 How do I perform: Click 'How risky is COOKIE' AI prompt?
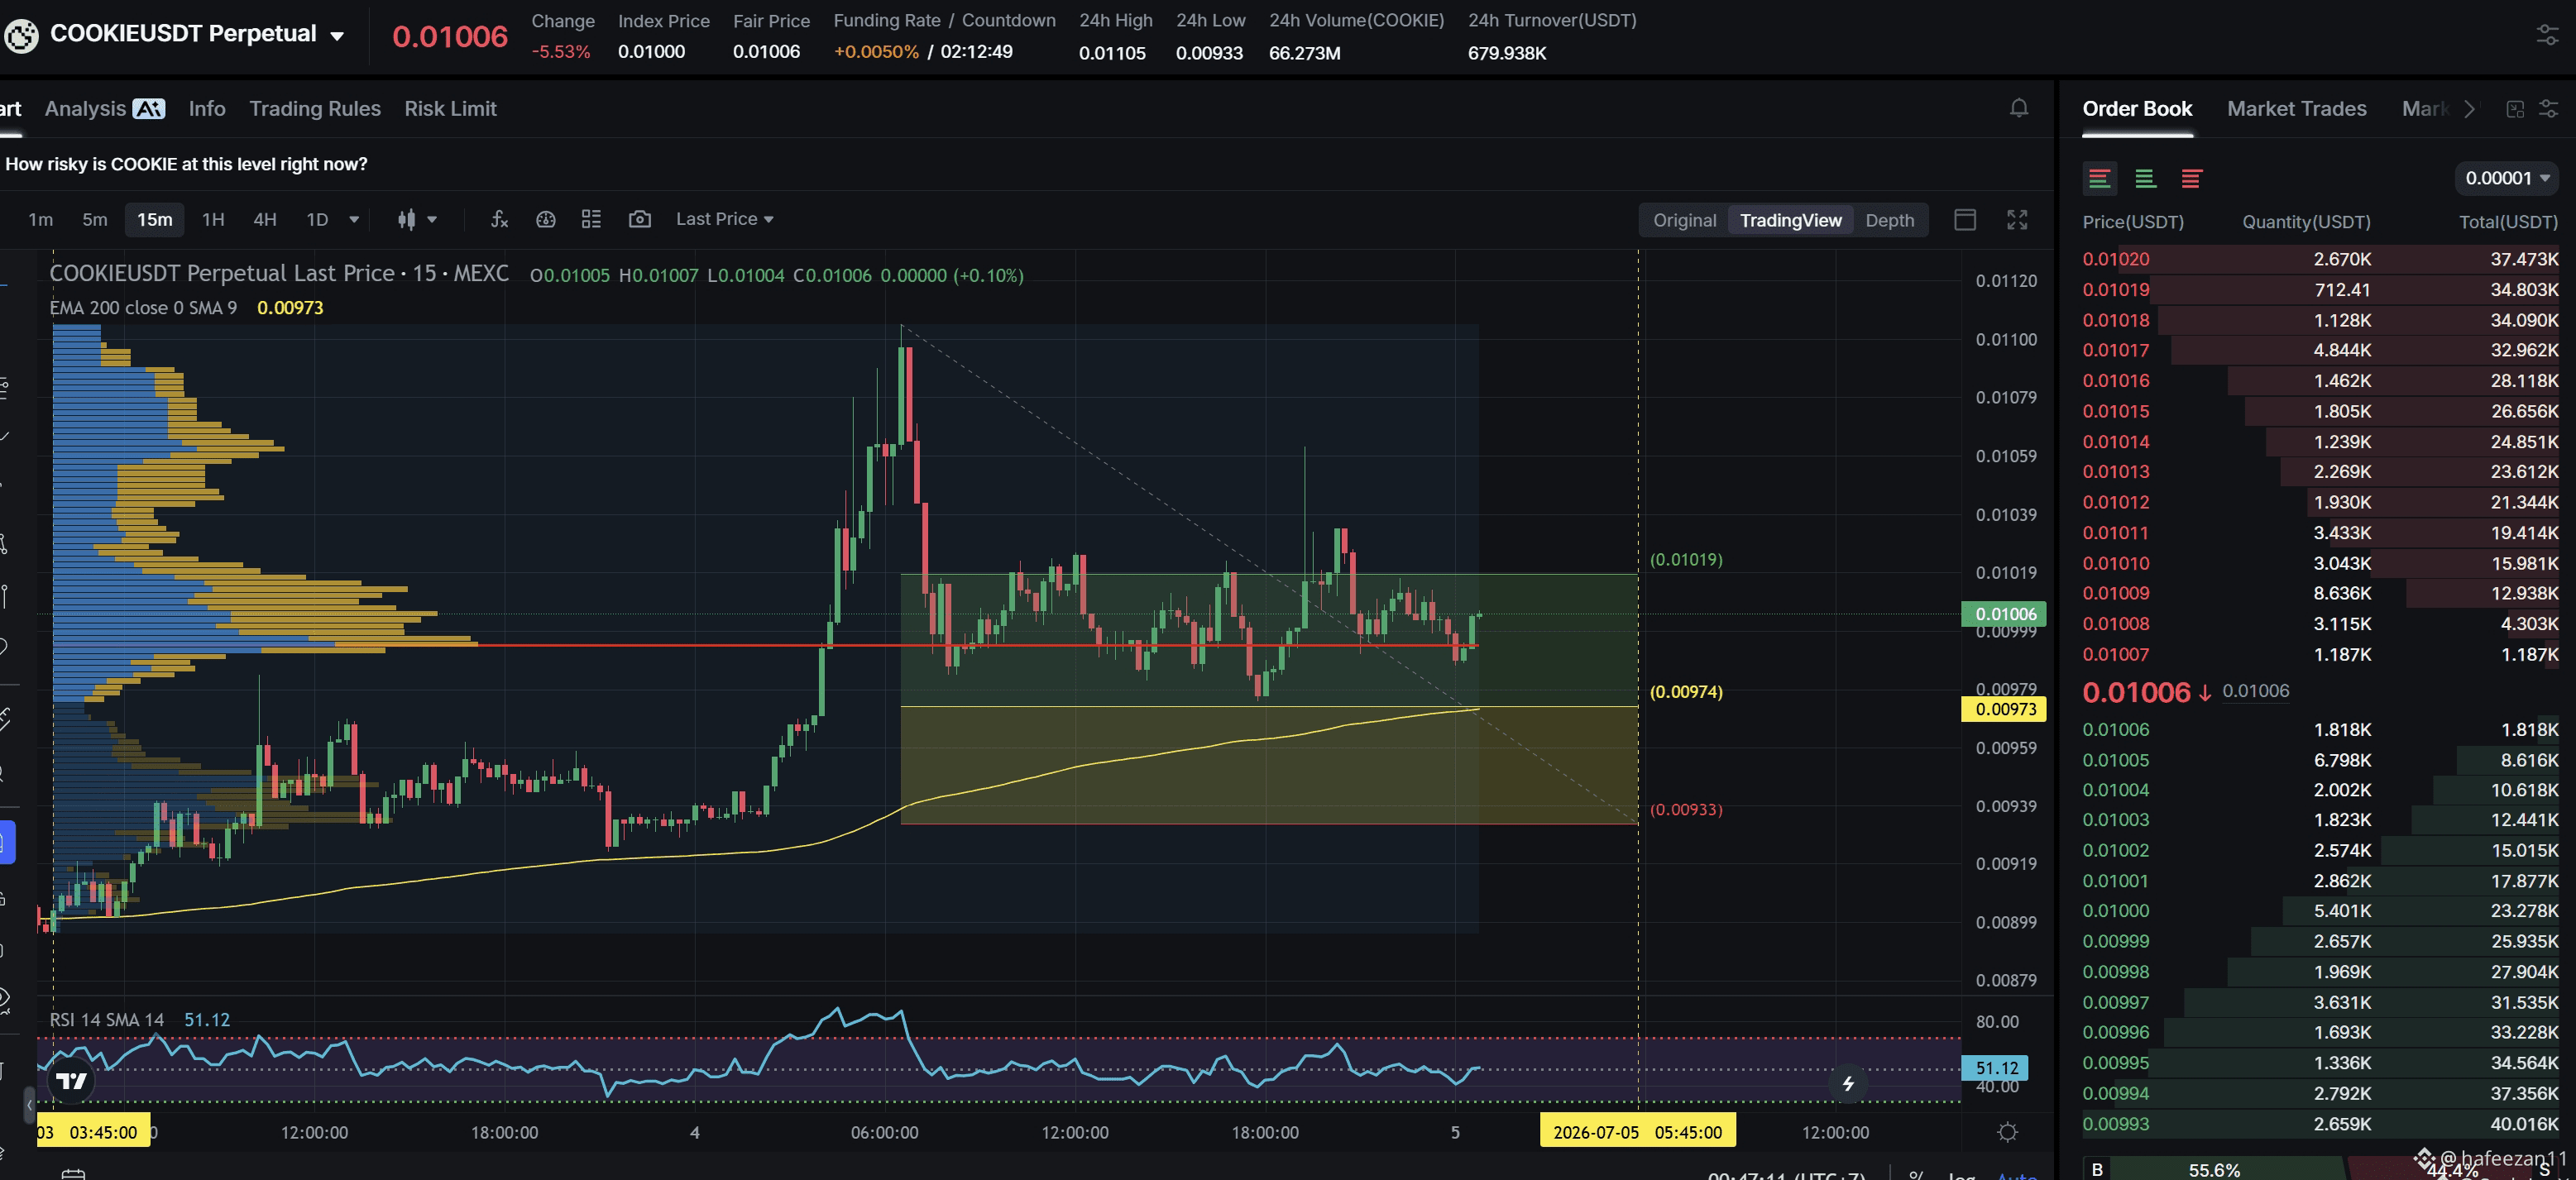[x=186, y=164]
